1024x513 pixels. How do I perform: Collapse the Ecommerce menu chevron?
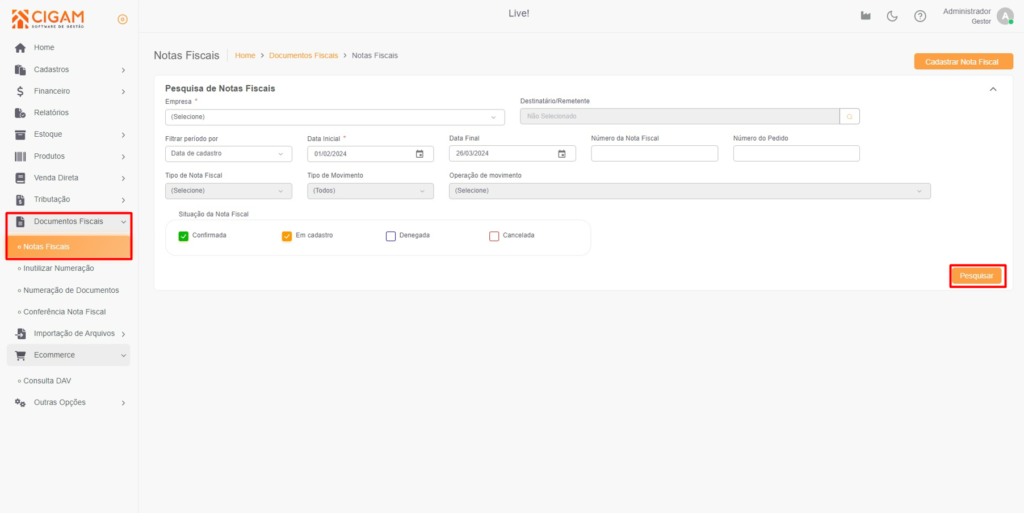123,356
